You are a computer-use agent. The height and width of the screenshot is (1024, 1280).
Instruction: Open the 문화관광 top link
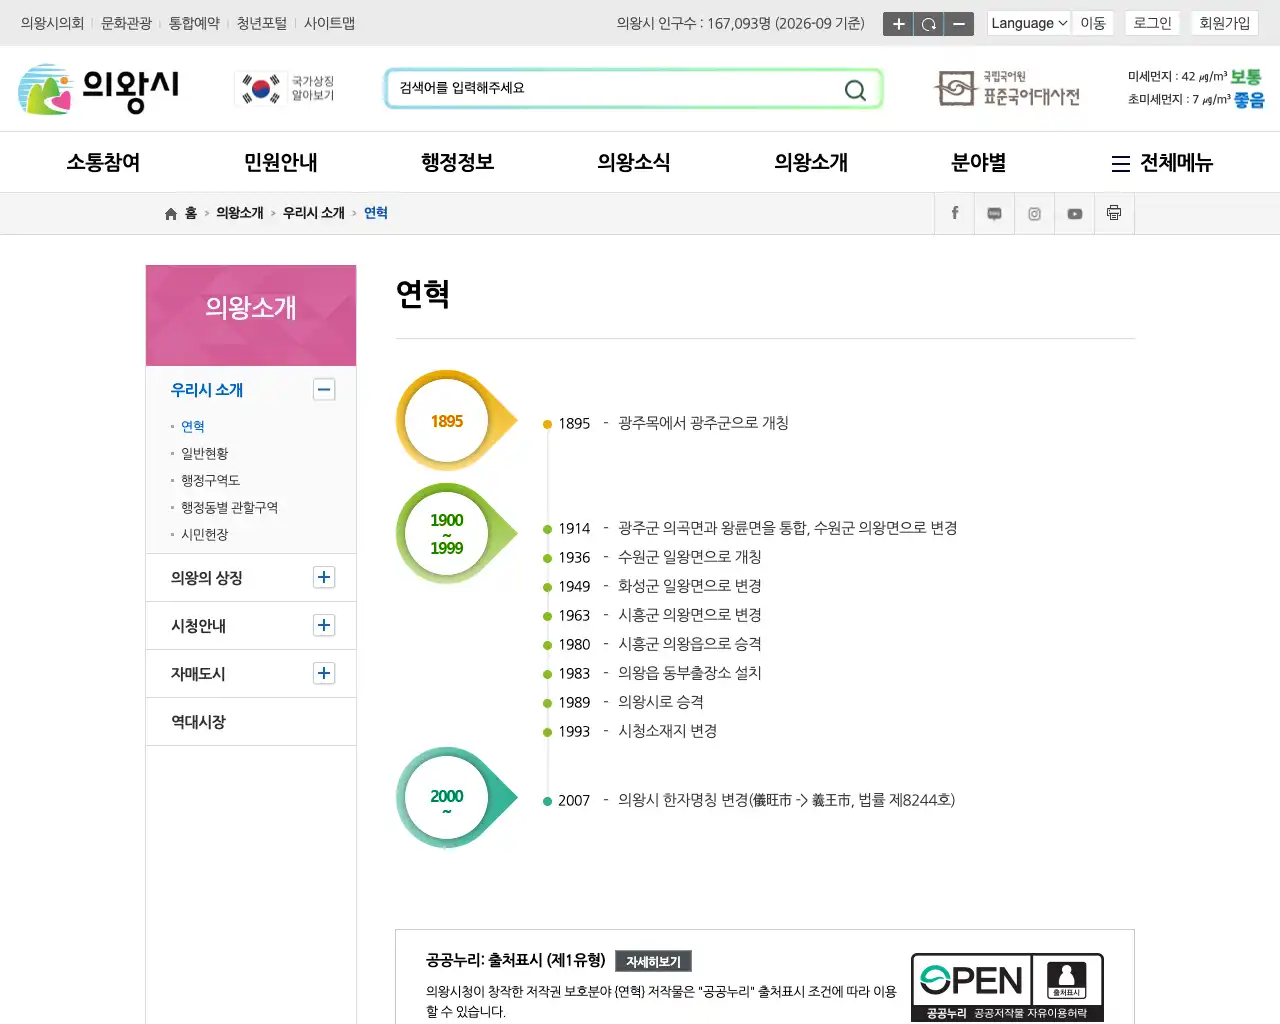point(126,23)
